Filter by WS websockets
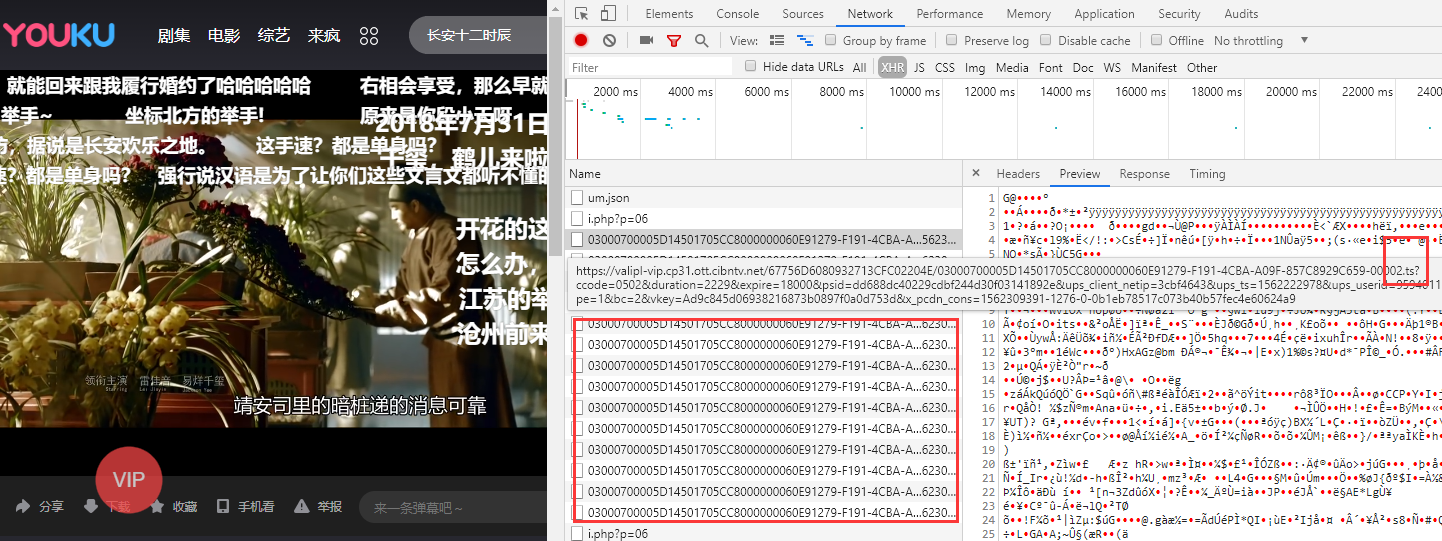The height and width of the screenshot is (541, 1442). [x=1112, y=68]
